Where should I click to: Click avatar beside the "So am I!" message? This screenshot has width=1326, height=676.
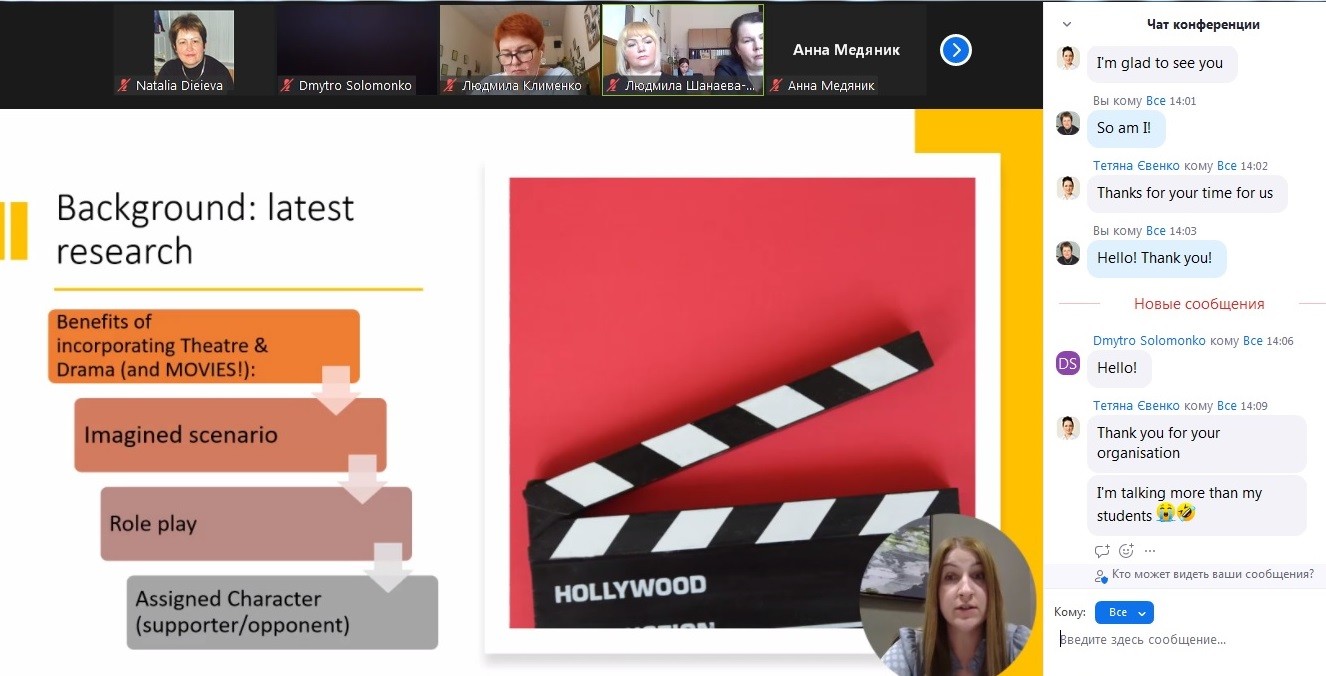click(1068, 123)
